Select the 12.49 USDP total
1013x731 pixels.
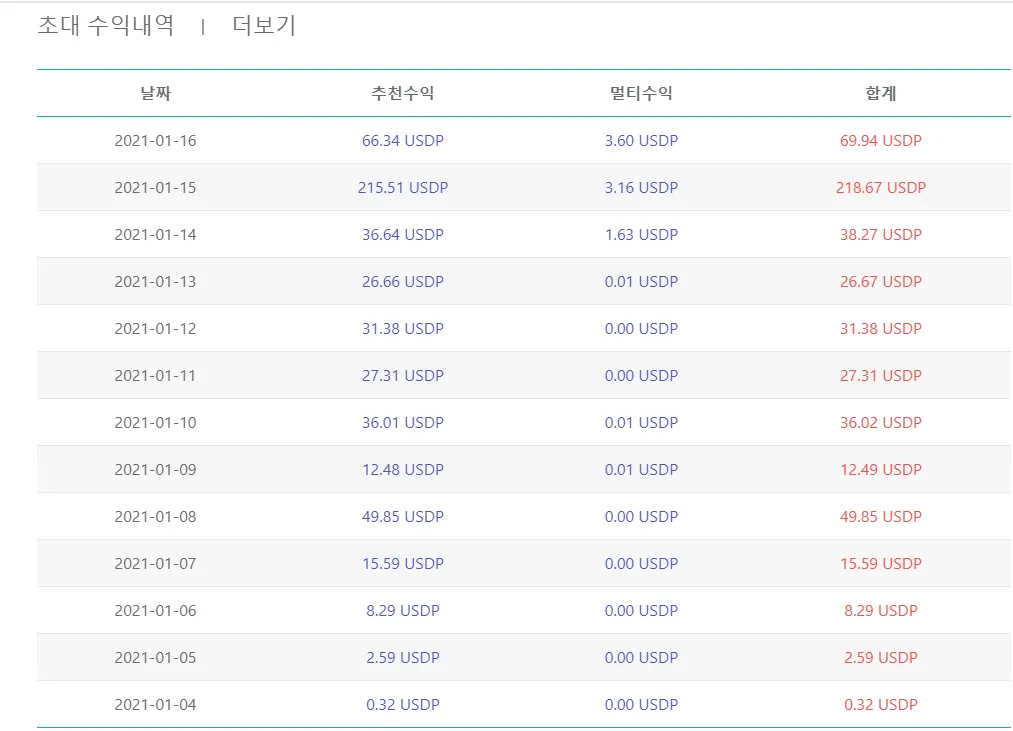(881, 470)
